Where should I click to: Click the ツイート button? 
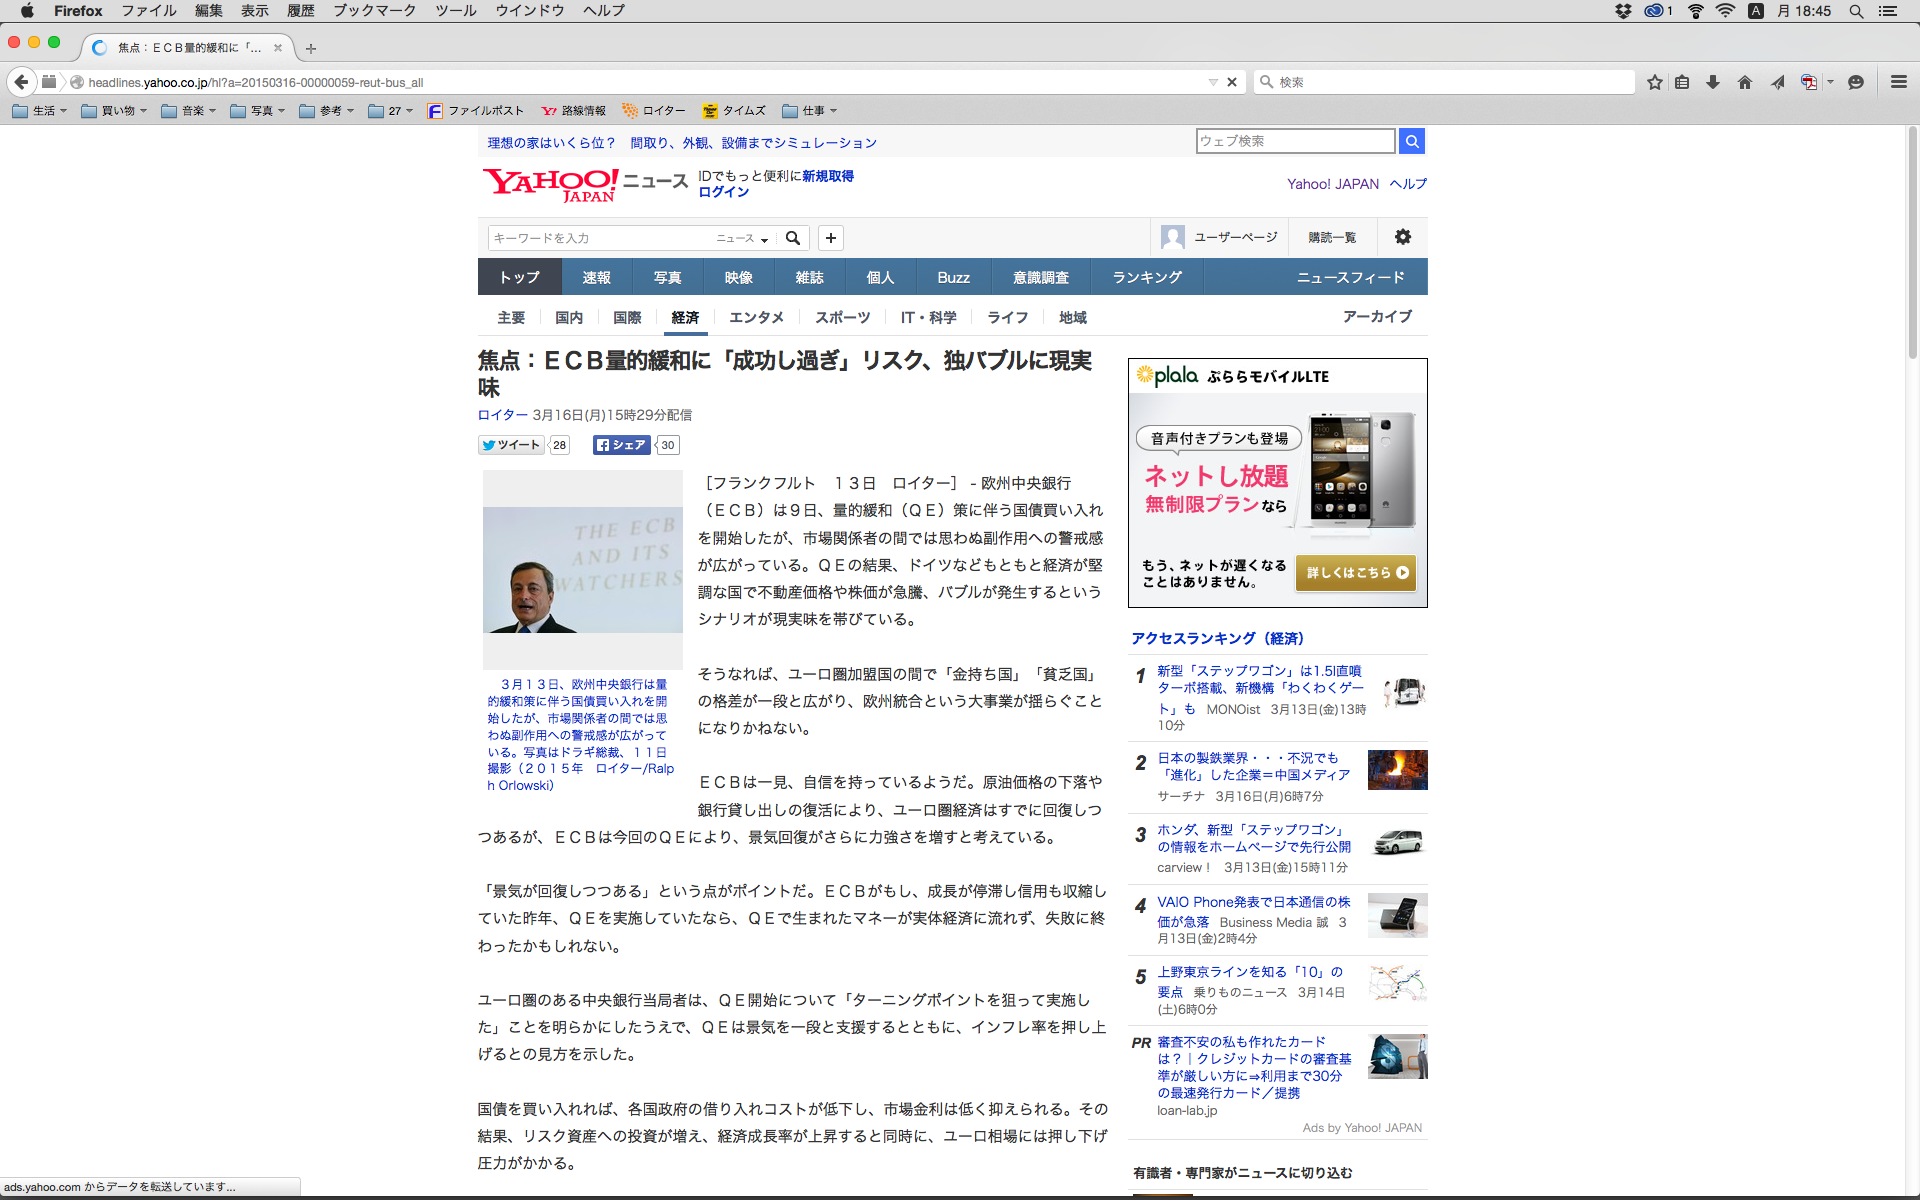pyautogui.click(x=511, y=445)
